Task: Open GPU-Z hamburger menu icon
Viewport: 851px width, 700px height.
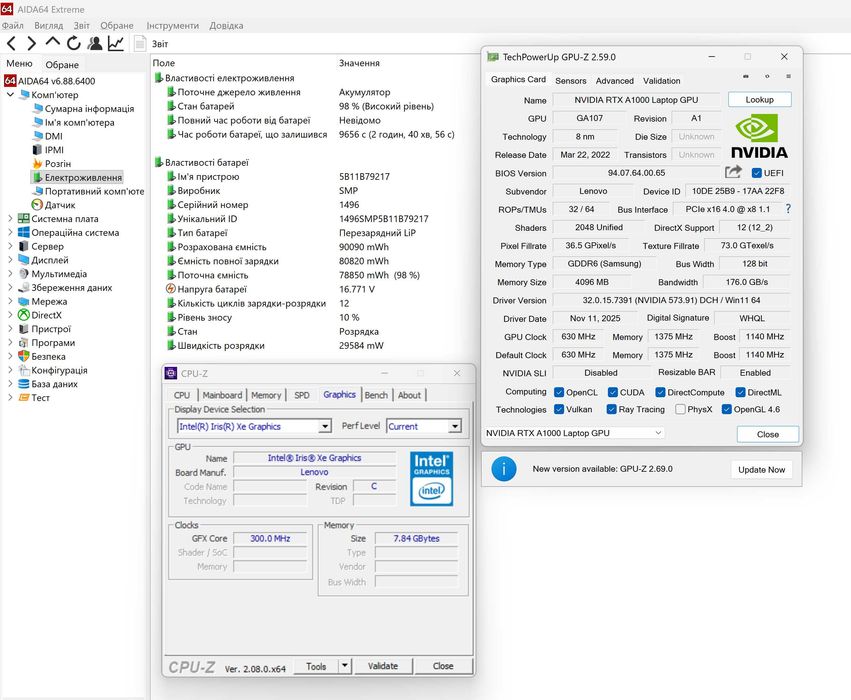Action: (x=788, y=77)
